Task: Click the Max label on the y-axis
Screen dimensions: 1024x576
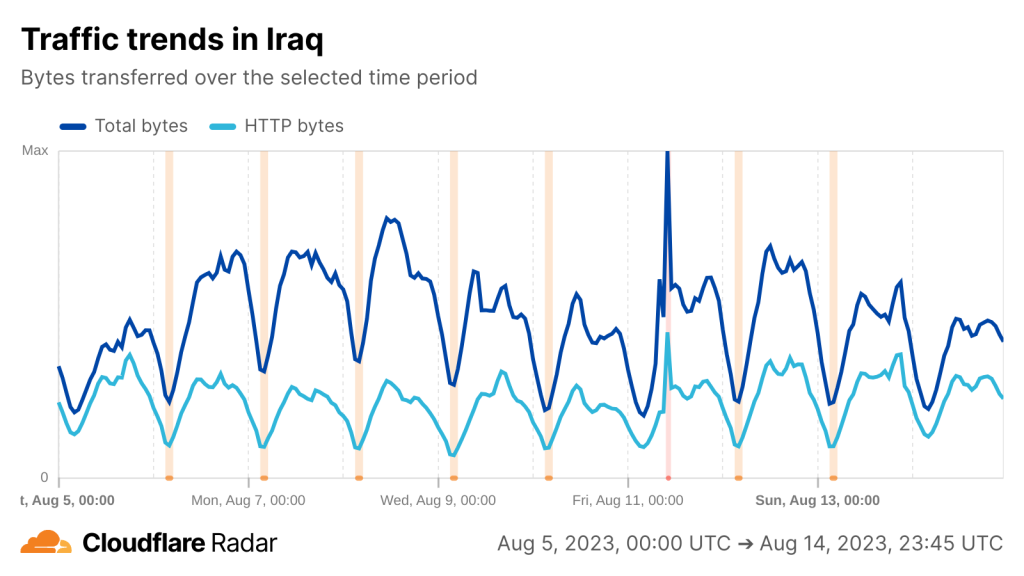Action: [35, 151]
